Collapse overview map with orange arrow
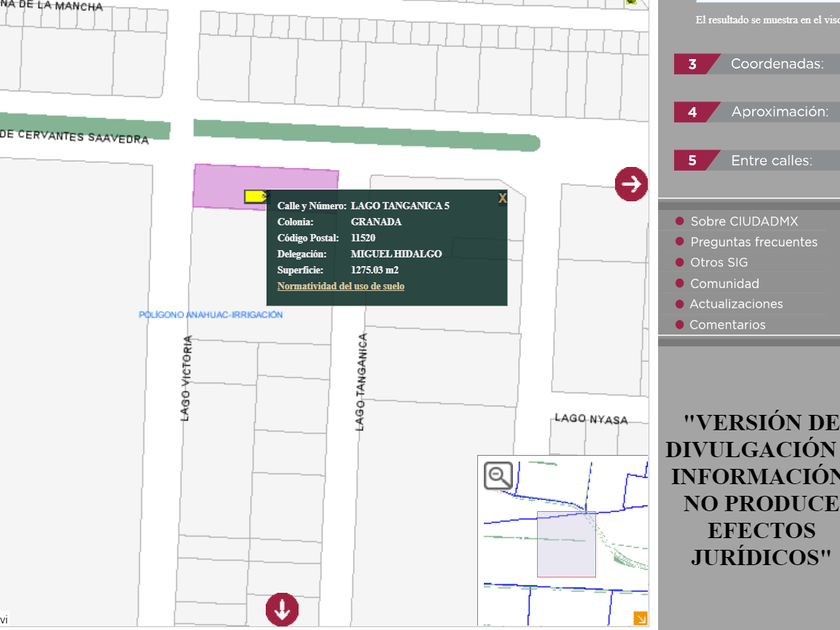 coord(640,619)
